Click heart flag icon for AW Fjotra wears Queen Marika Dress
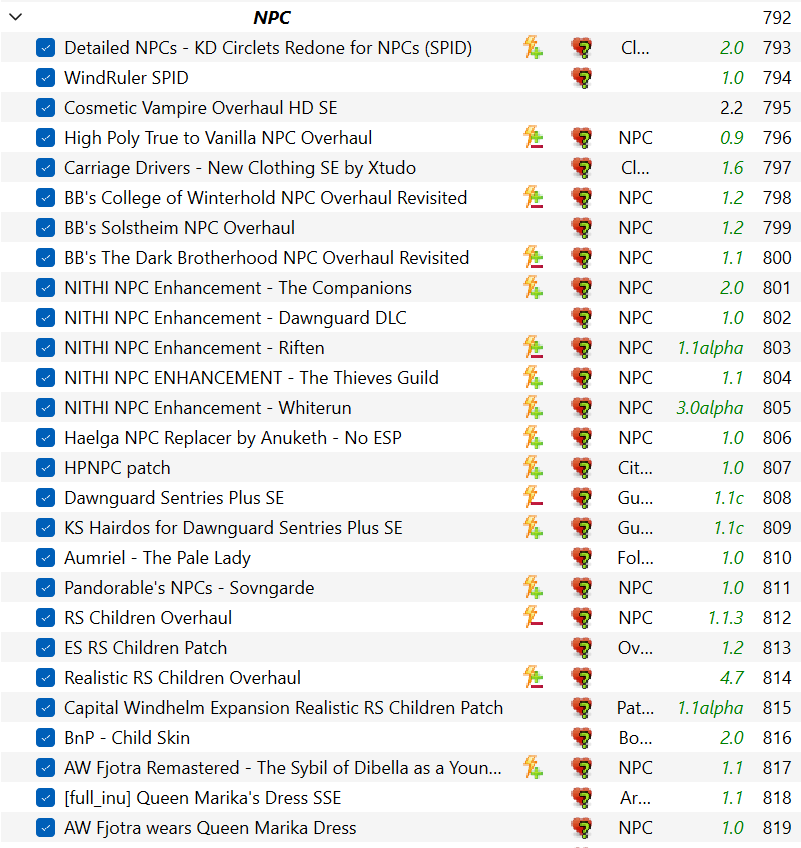801x848 pixels. 582,828
